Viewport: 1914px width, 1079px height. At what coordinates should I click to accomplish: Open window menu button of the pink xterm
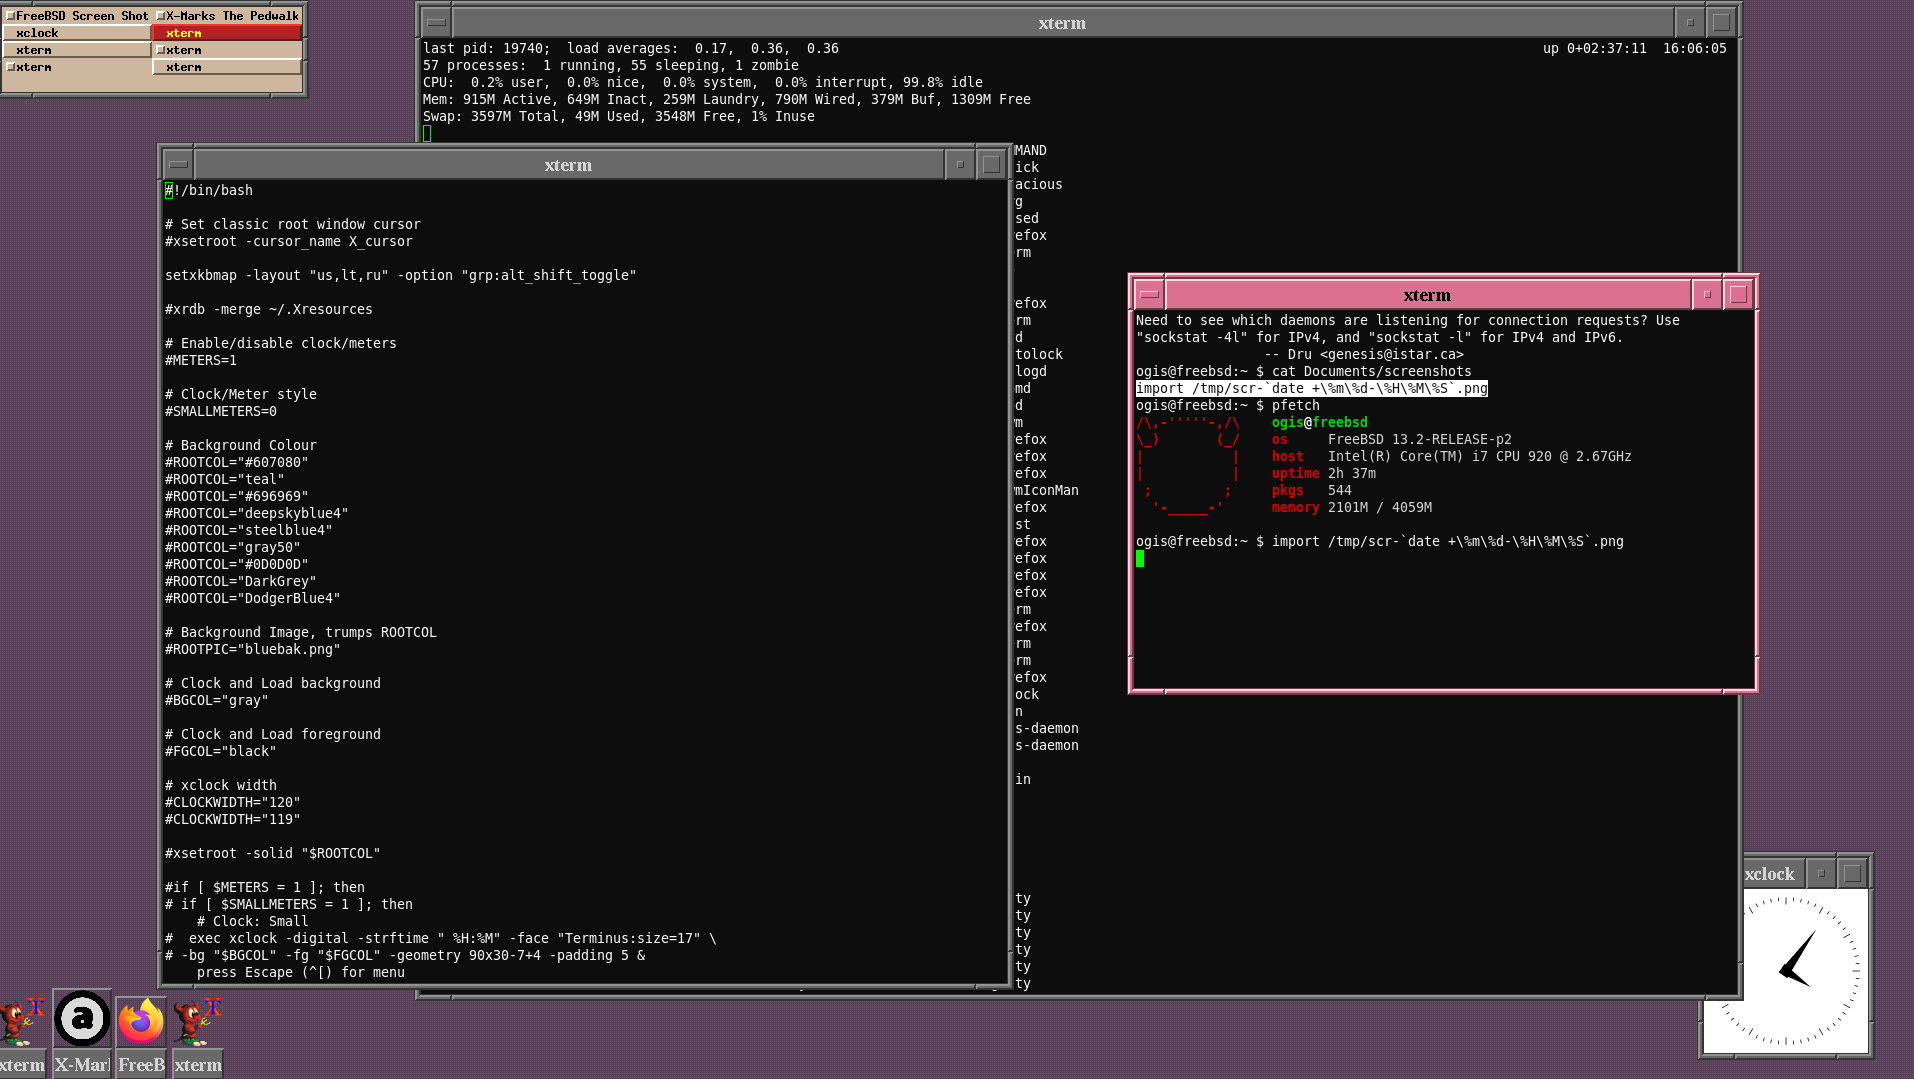pyautogui.click(x=1149, y=294)
